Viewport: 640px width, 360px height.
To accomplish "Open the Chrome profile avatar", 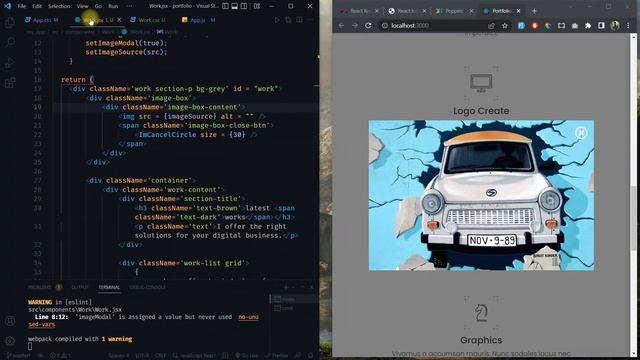I will pos(615,25).
